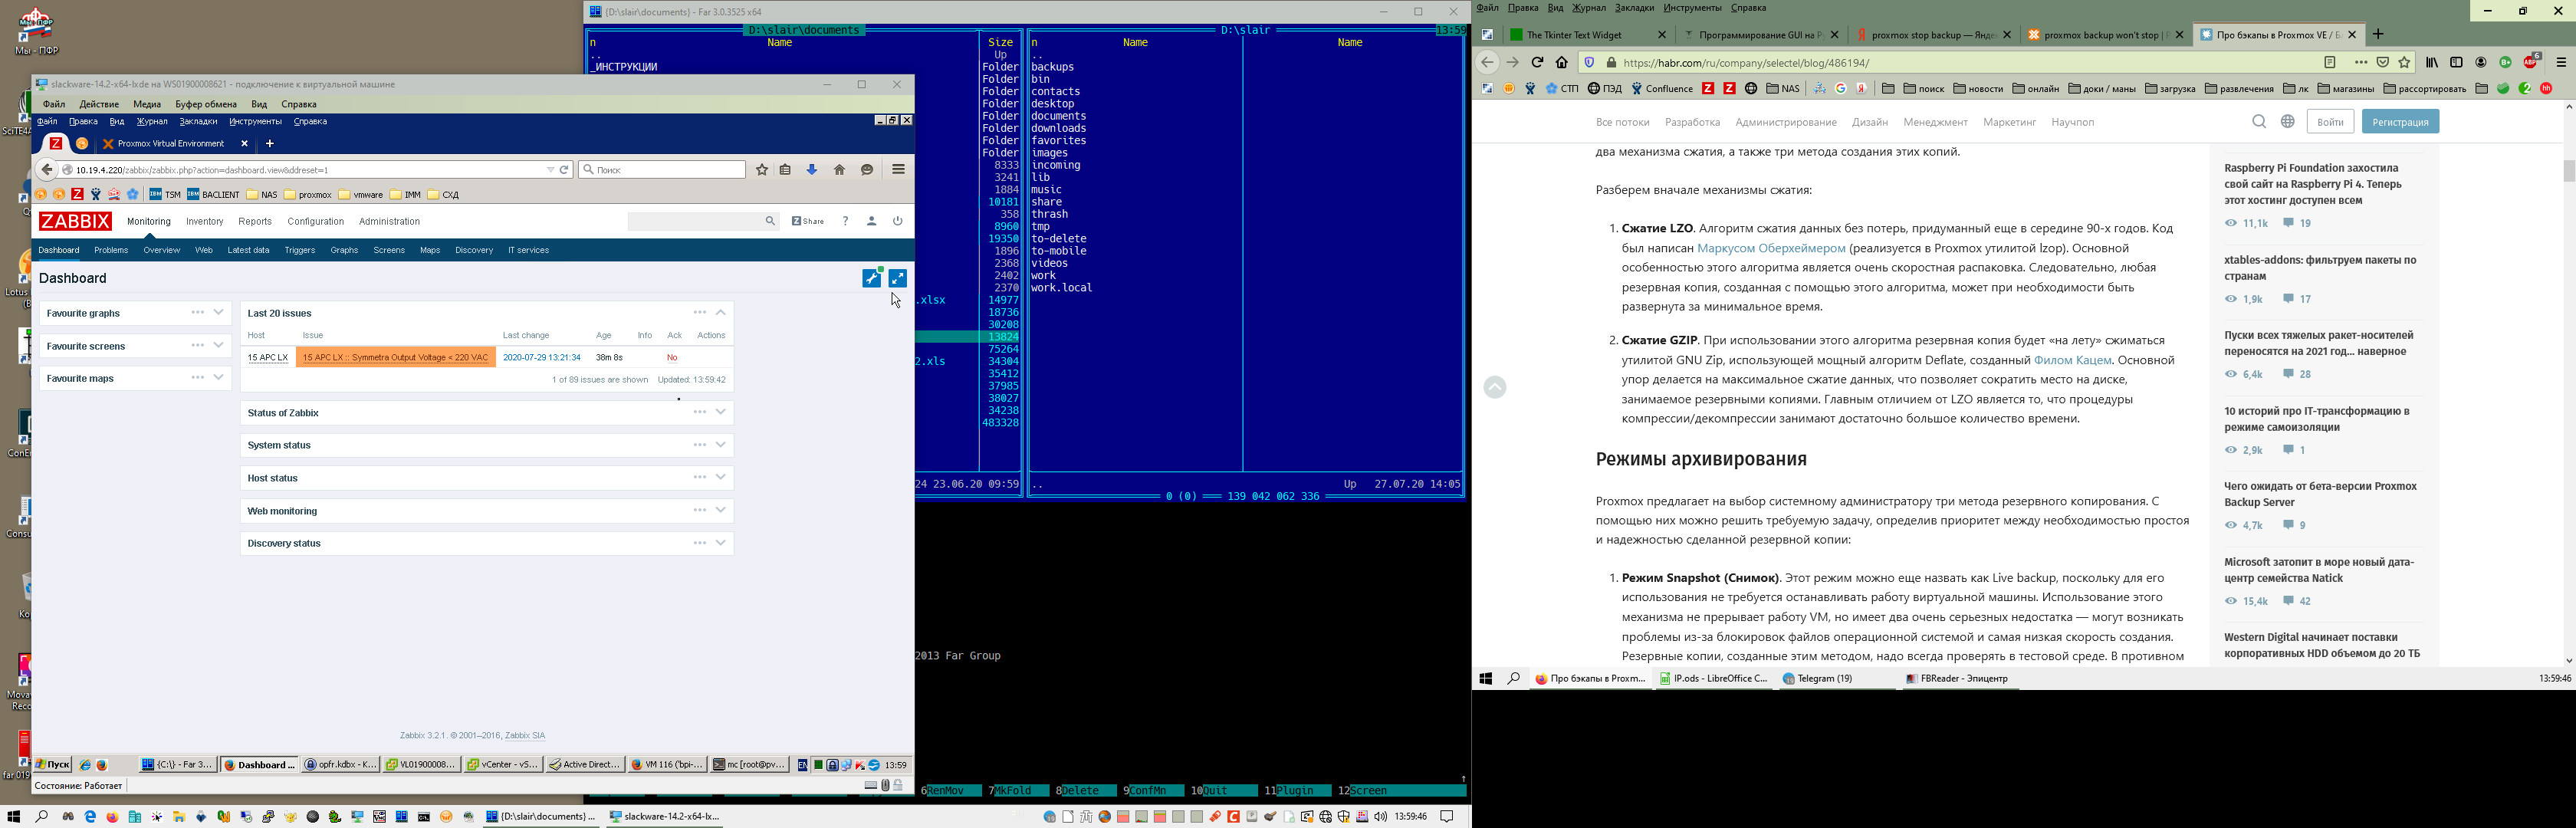Click habr scroll-to-top arrow button
Image resolution: width=2576 pixels, height=828 pixels.
(1495, 388)
